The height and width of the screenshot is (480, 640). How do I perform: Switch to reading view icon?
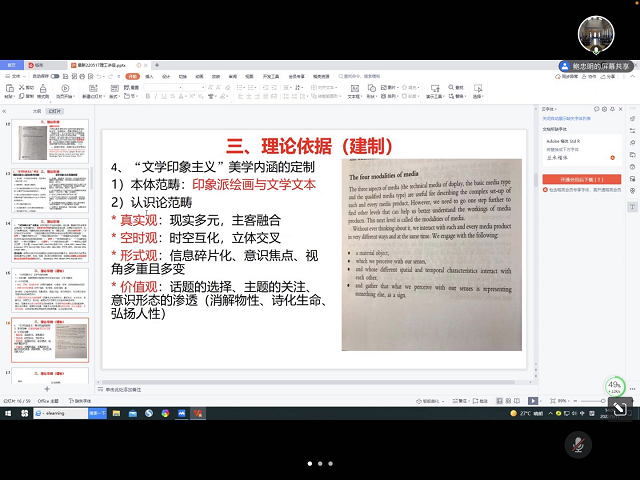pos(517,401)
